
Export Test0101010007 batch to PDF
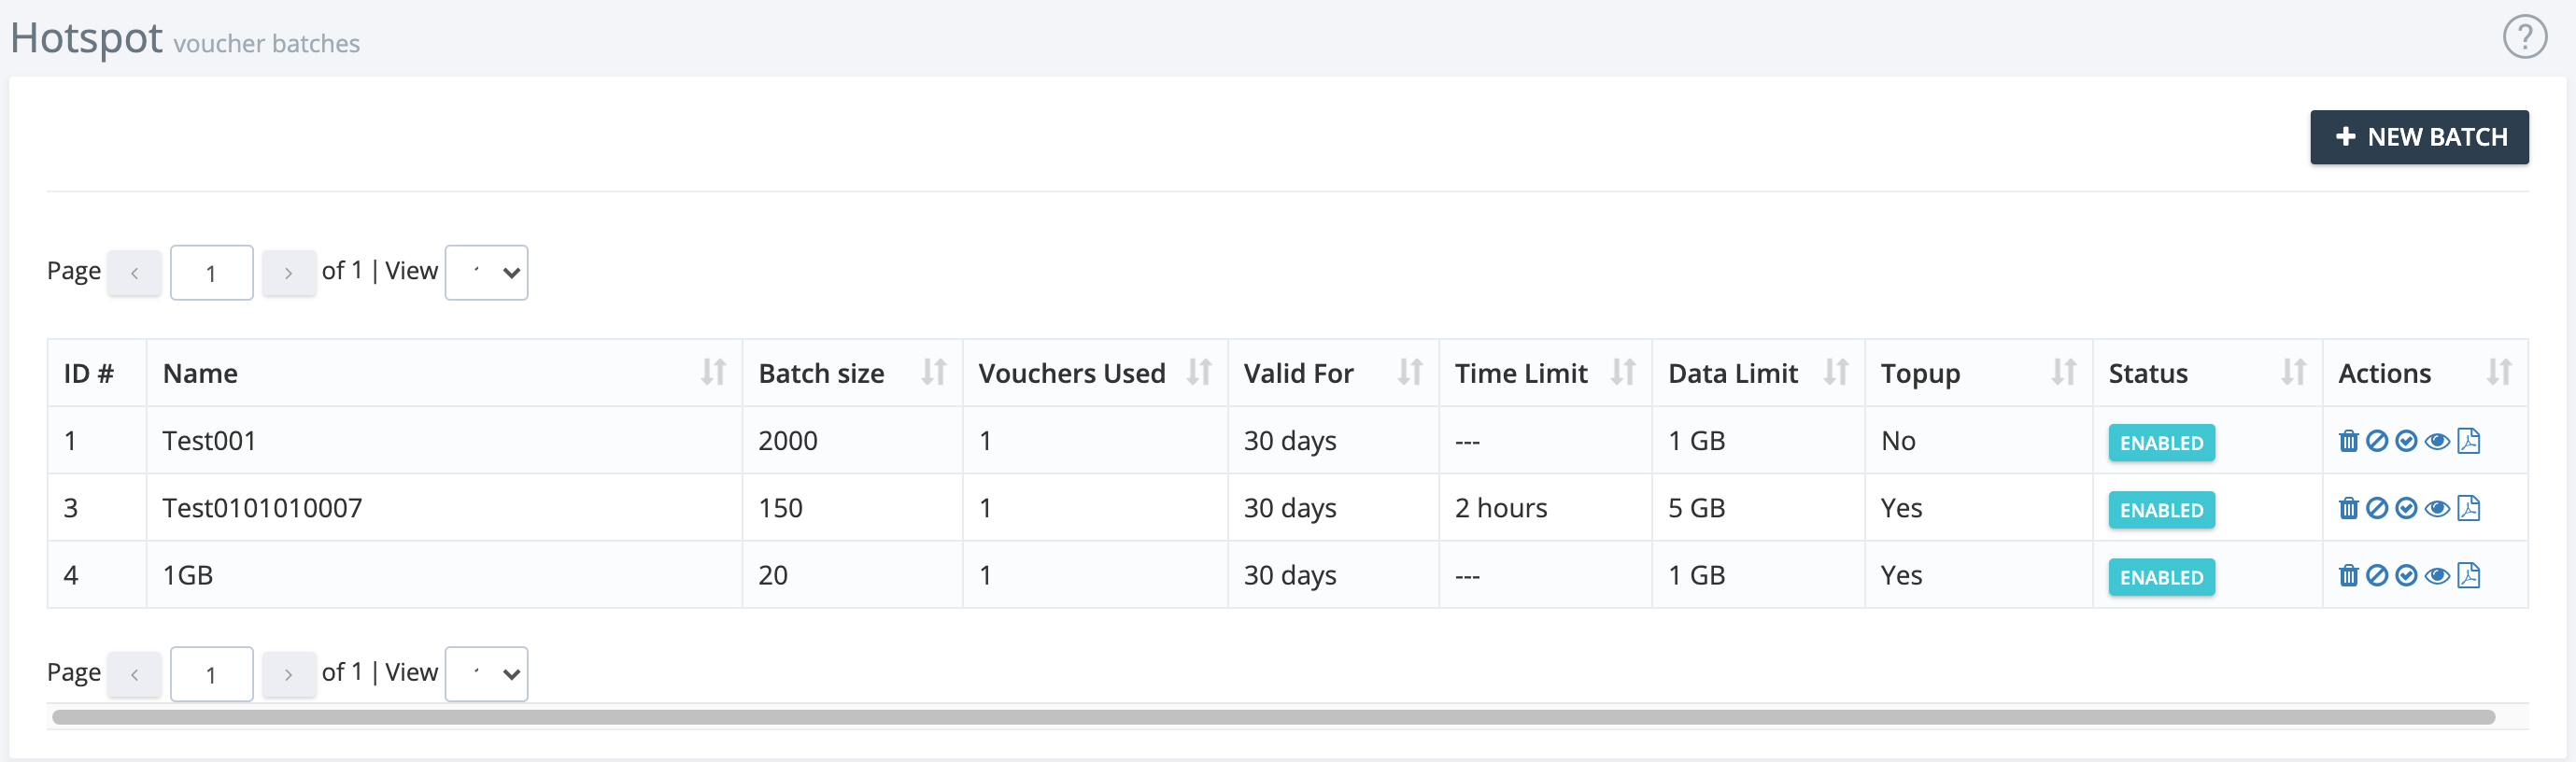(x=2468, y=508)
